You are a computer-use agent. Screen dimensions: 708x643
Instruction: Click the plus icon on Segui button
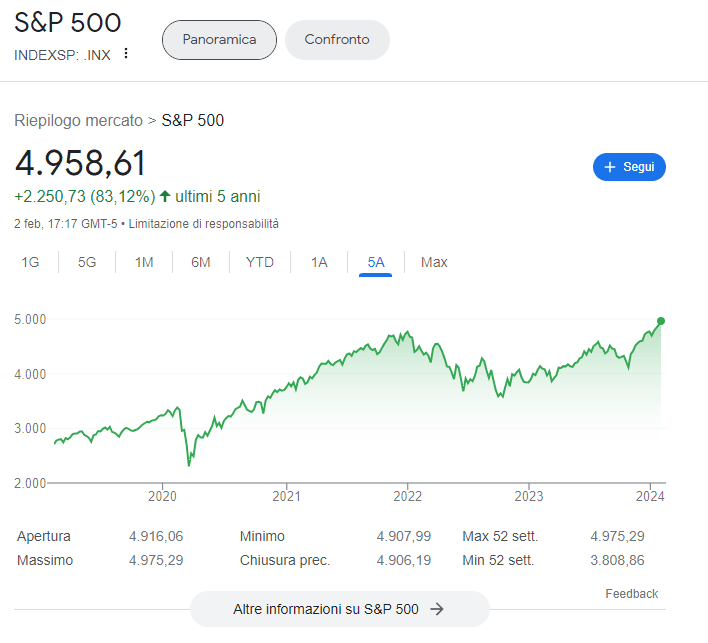coord(610,167)
